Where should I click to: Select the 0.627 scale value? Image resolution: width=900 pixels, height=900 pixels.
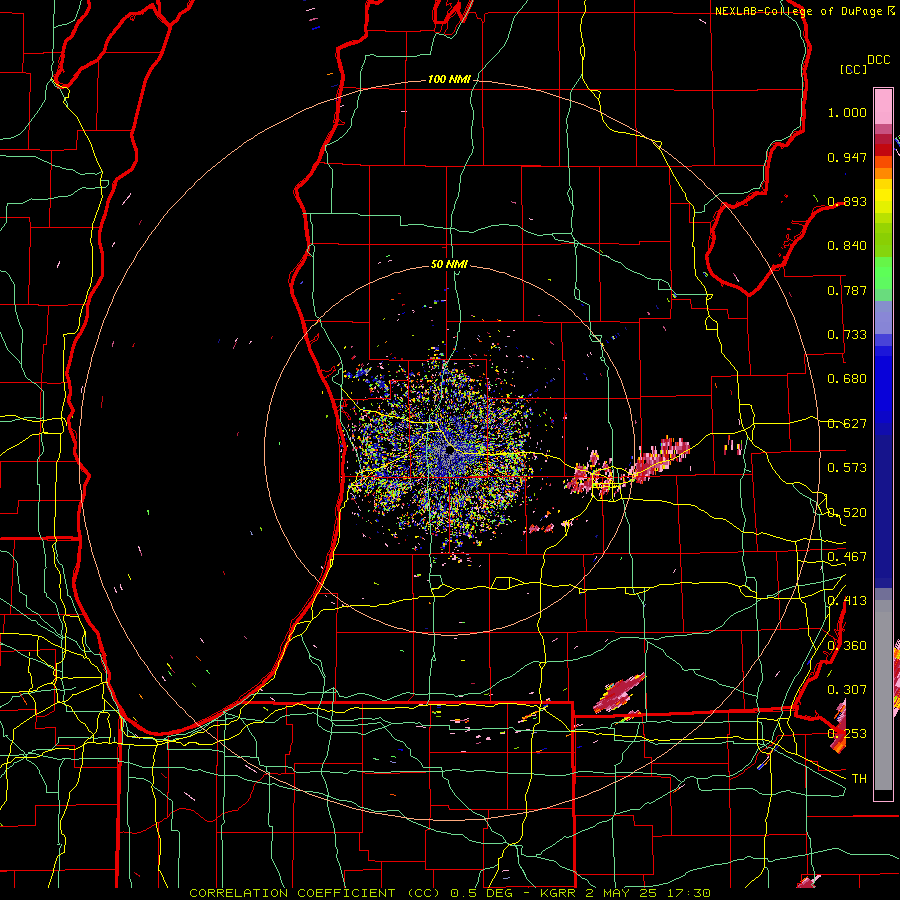click(847, 424)
